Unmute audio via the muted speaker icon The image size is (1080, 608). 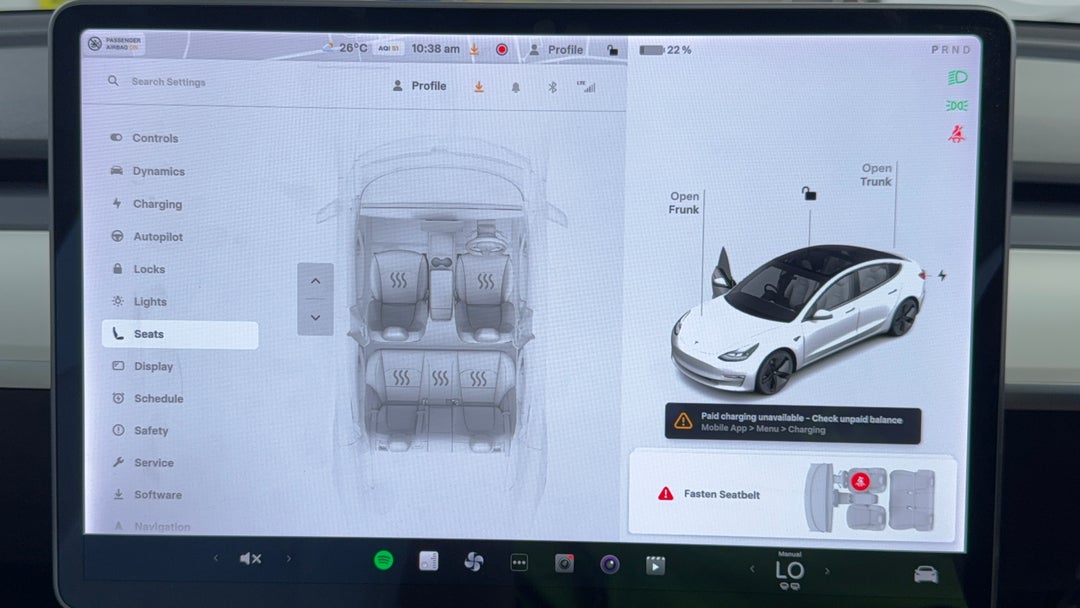pos(250,559)
